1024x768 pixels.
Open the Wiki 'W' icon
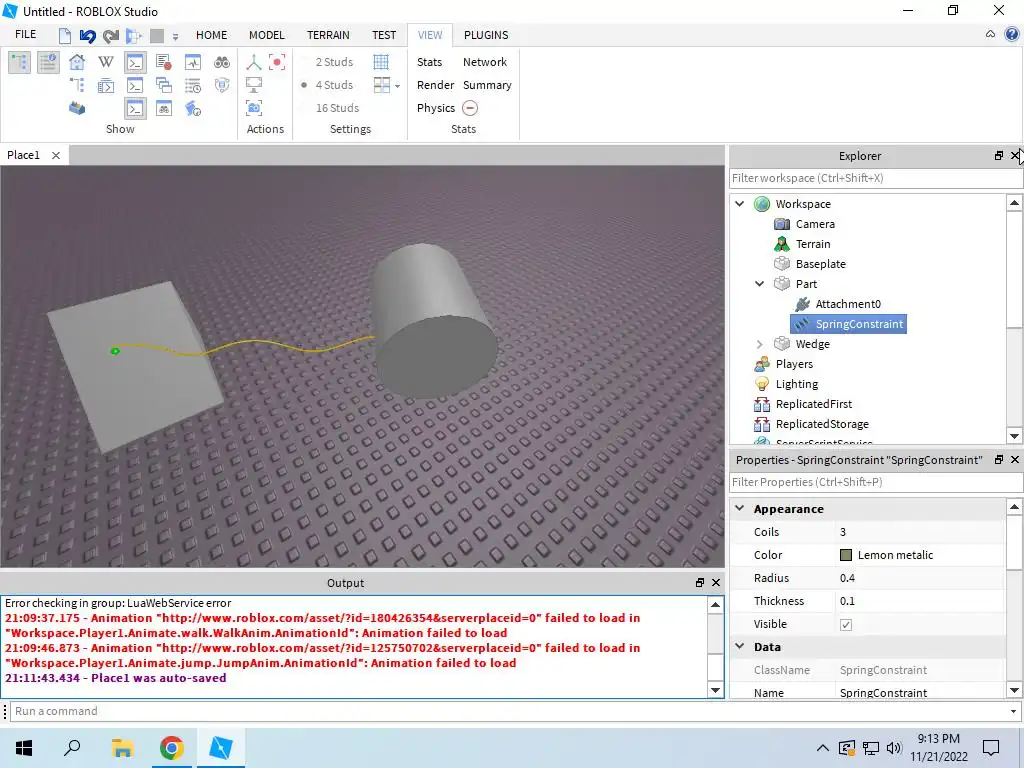[x=106, y=62]
